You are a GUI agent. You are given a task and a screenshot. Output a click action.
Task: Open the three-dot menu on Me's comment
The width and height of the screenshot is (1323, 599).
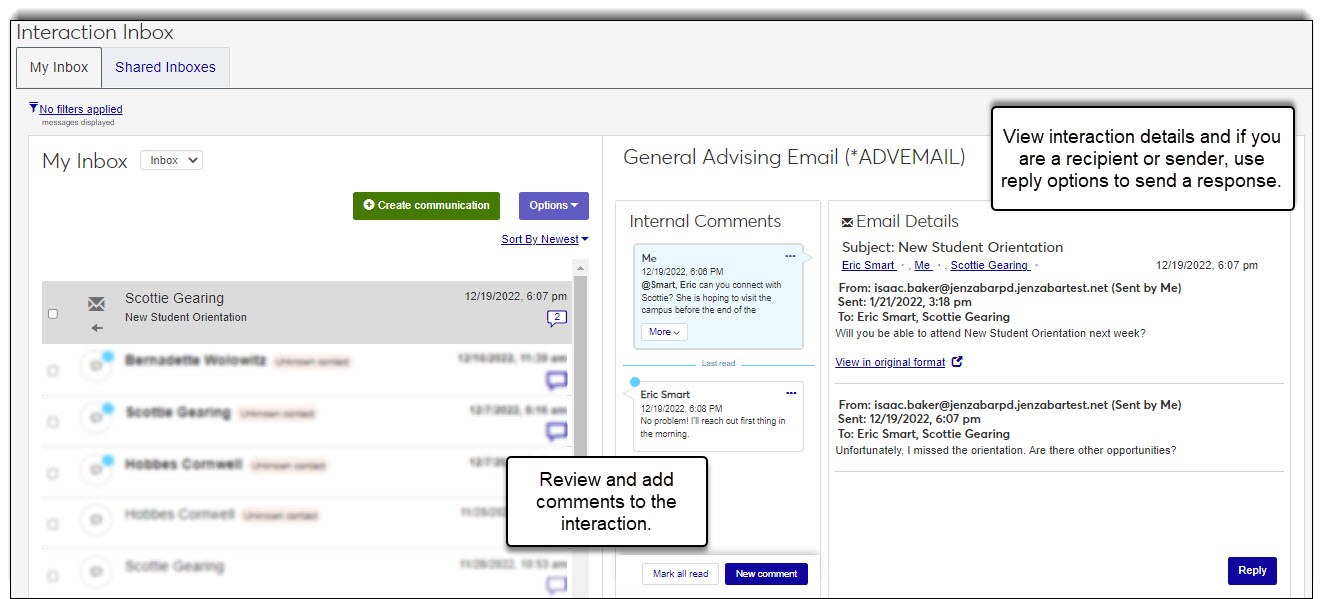pos(790,256)
